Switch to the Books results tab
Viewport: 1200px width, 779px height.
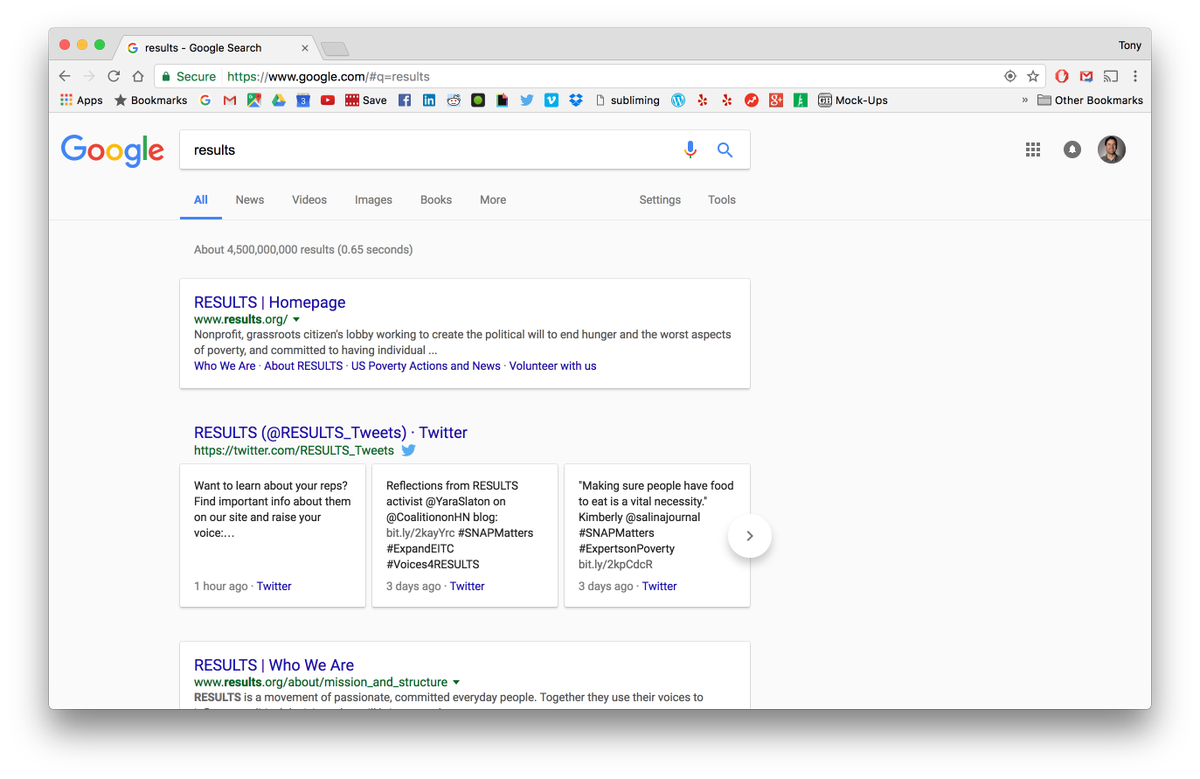tap(436, 200)
